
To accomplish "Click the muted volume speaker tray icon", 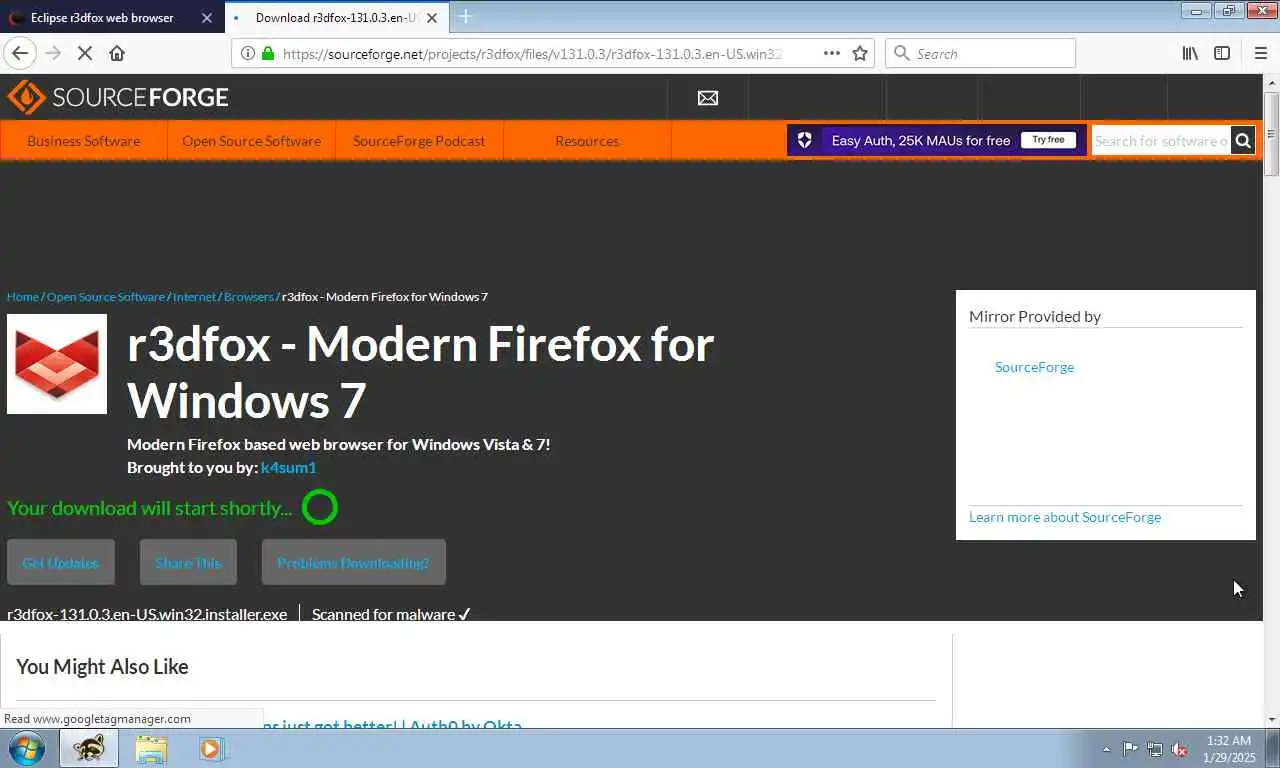I will coord(1179,749).
